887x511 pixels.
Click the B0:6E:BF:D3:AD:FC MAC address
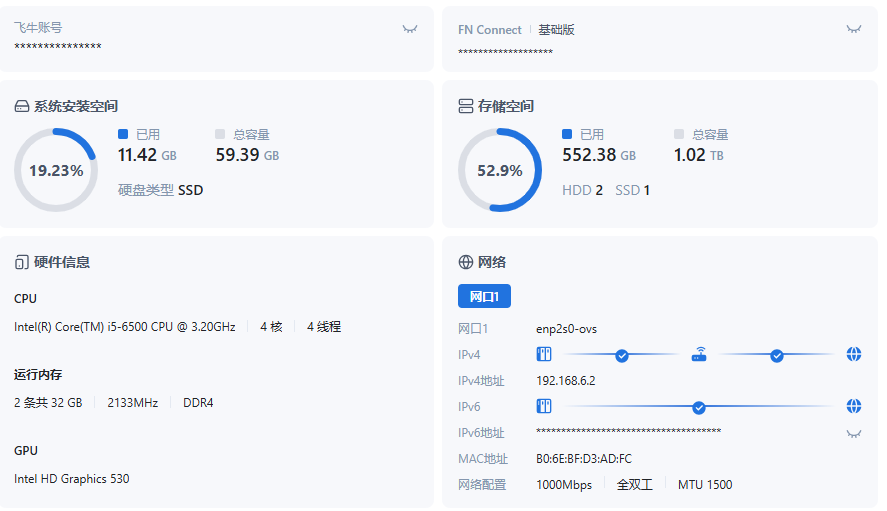tap(584, 459)
